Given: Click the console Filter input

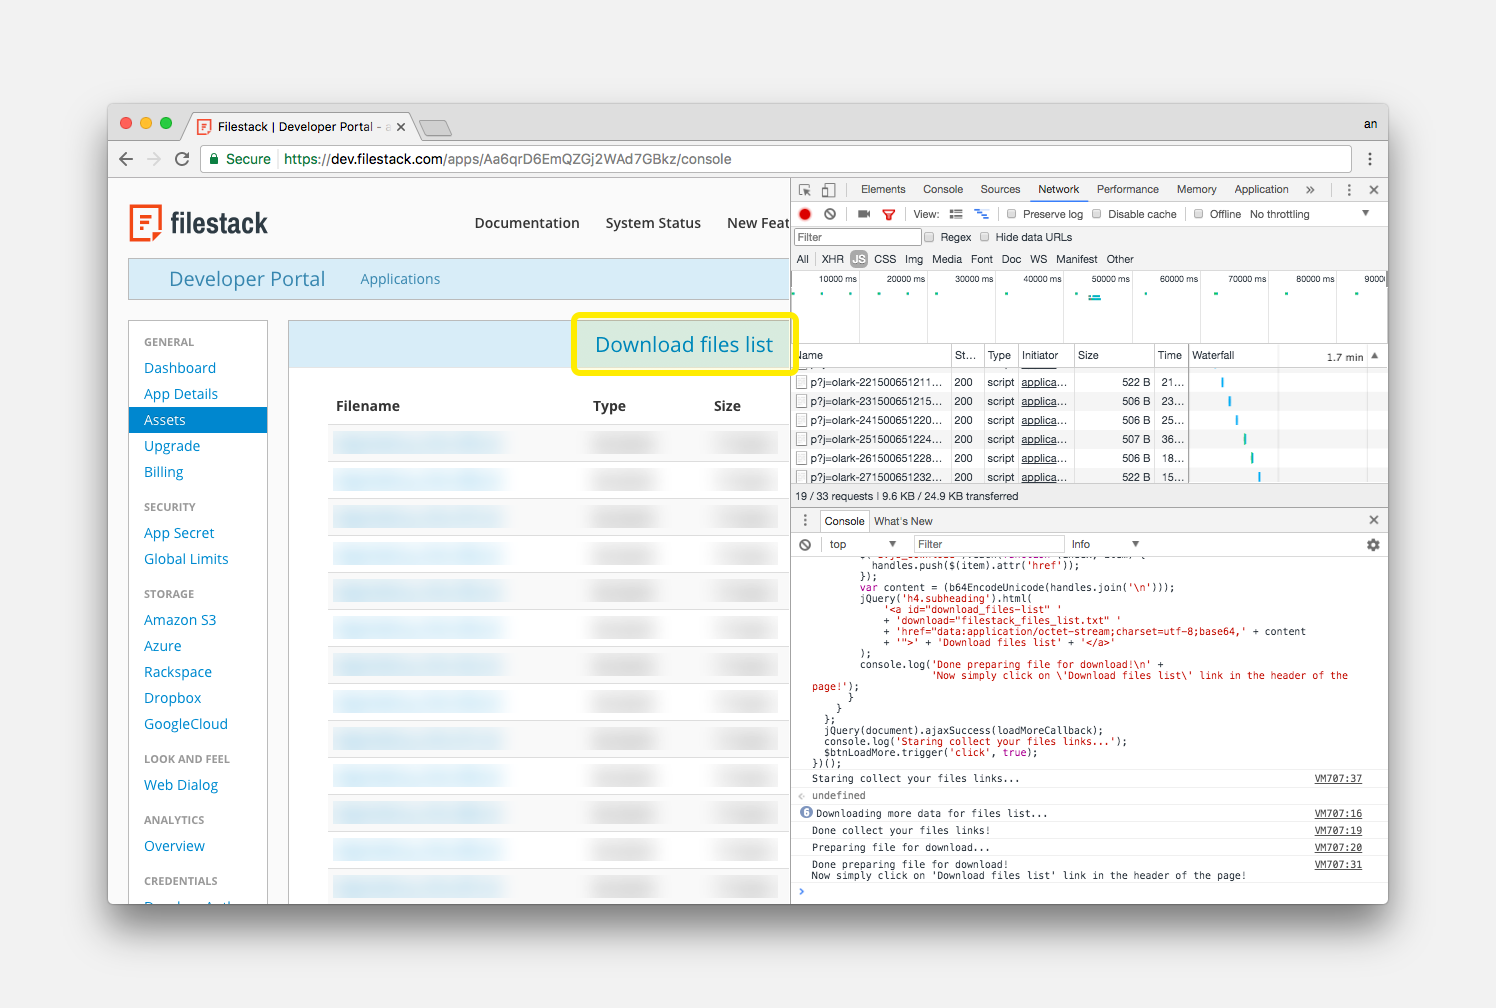Looking at the screenshot, I should [x=989, y=544].
